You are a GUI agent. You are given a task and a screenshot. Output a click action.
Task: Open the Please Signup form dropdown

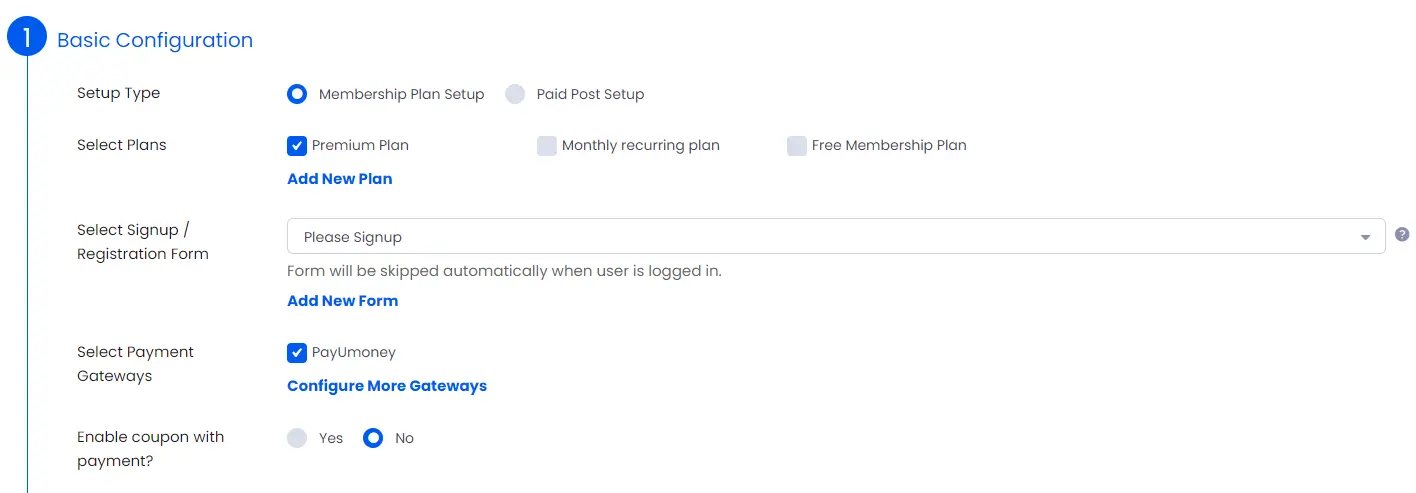coord(836,236)
